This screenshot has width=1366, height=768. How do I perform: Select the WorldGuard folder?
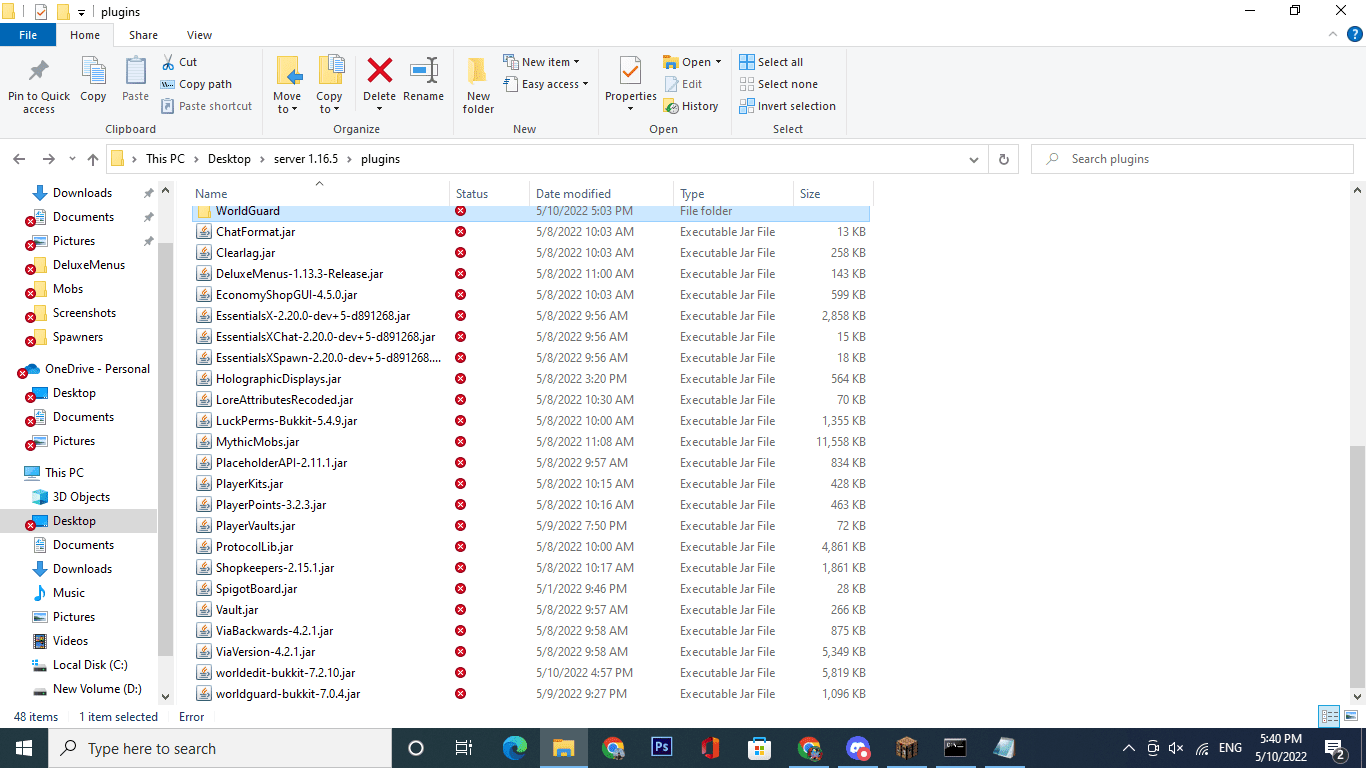tap(530, 211)
